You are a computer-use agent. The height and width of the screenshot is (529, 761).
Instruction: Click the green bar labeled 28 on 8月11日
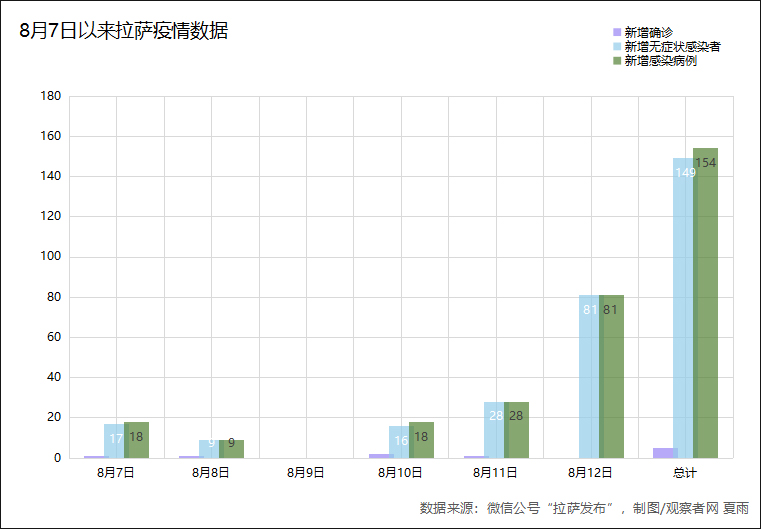pos(516,430)
